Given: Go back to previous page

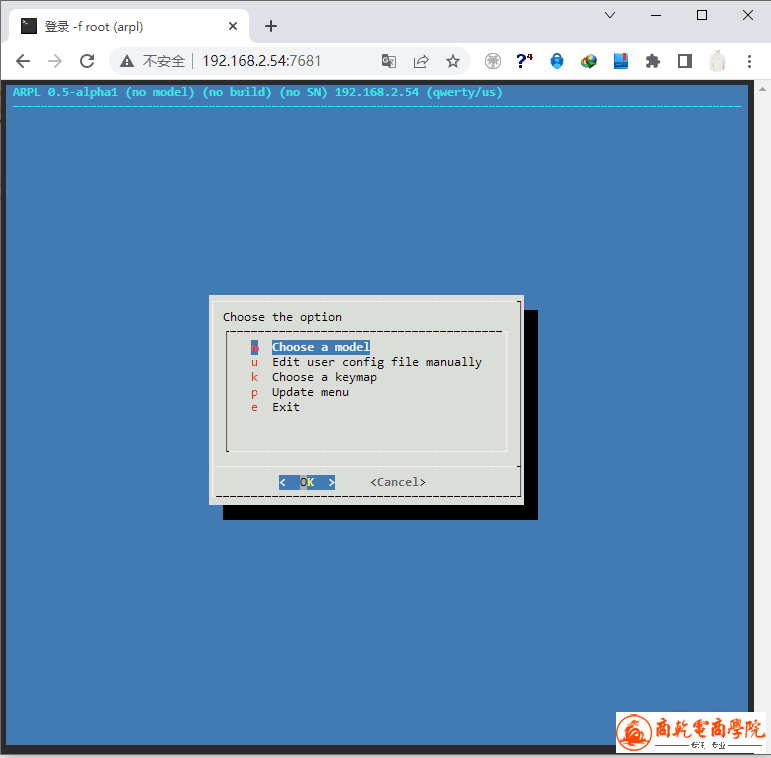Looking at the screenshot, I should click(23, 61).
